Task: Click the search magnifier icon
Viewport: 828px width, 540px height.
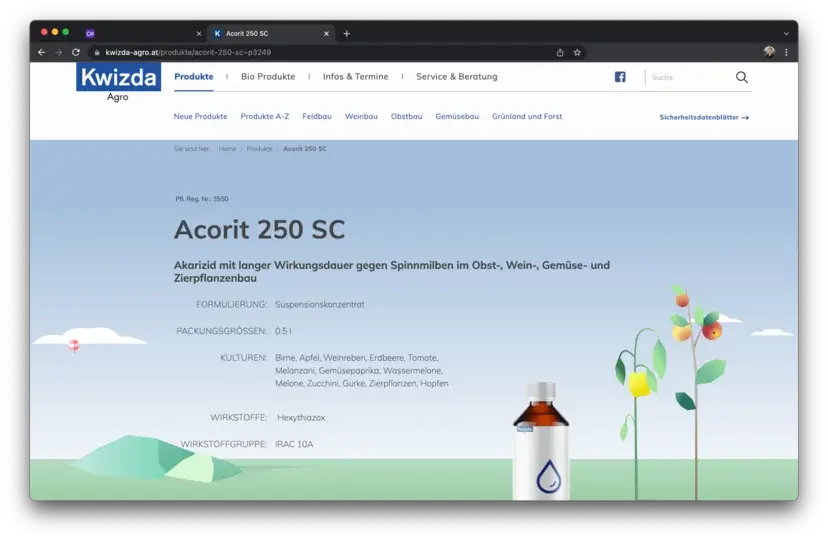Action: (x=741, y=77)
